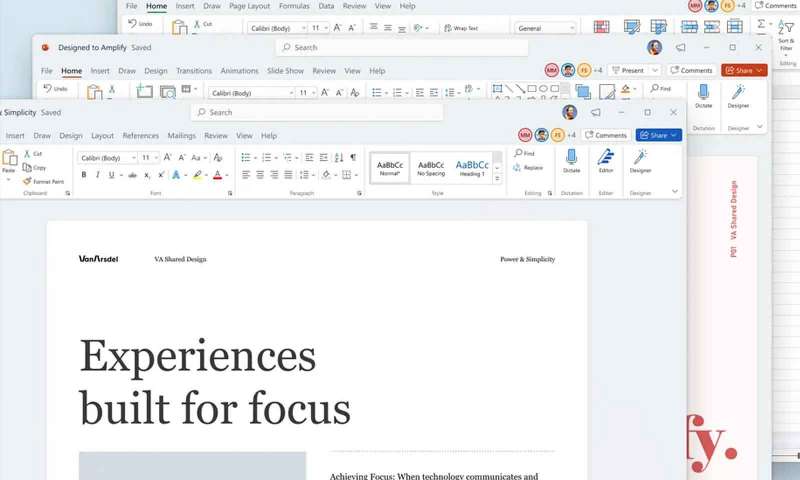Open the Word font name dropdown

[134, 158]
